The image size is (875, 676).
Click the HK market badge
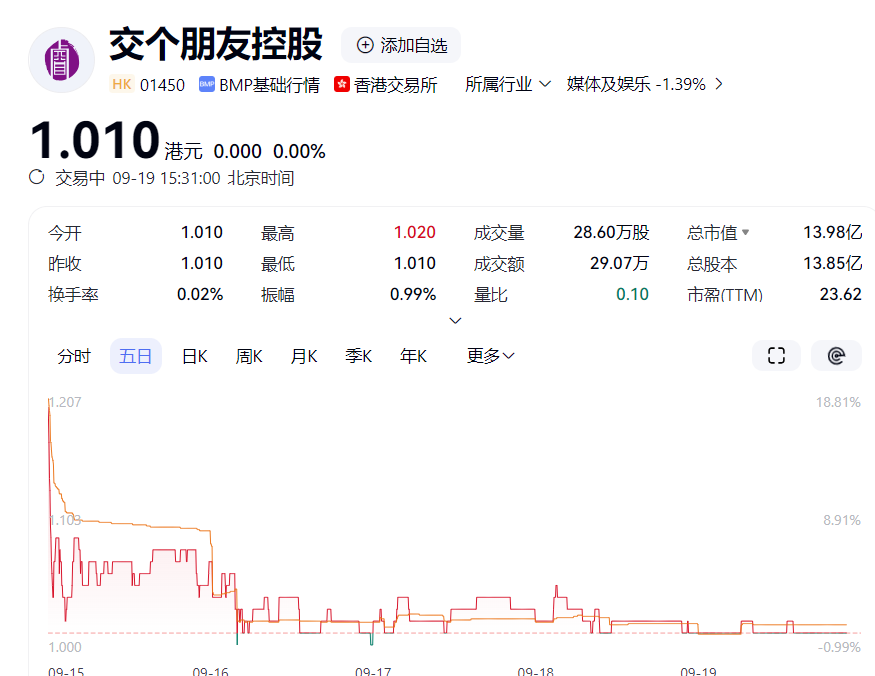(x=122, y=85)
